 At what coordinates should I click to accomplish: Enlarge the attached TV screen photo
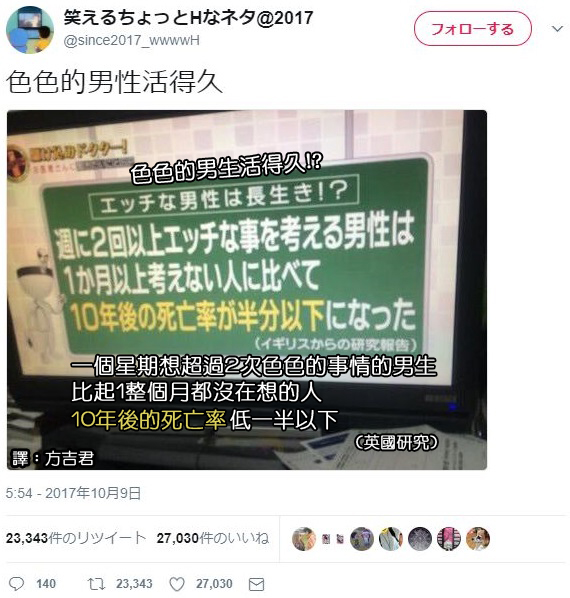[x=247, y=290]
